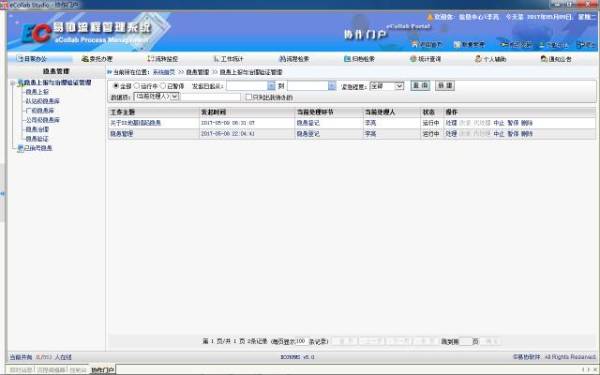Open 归档检索 in the menu bar
Screen dimensions: 600x375
pos(359,59)
